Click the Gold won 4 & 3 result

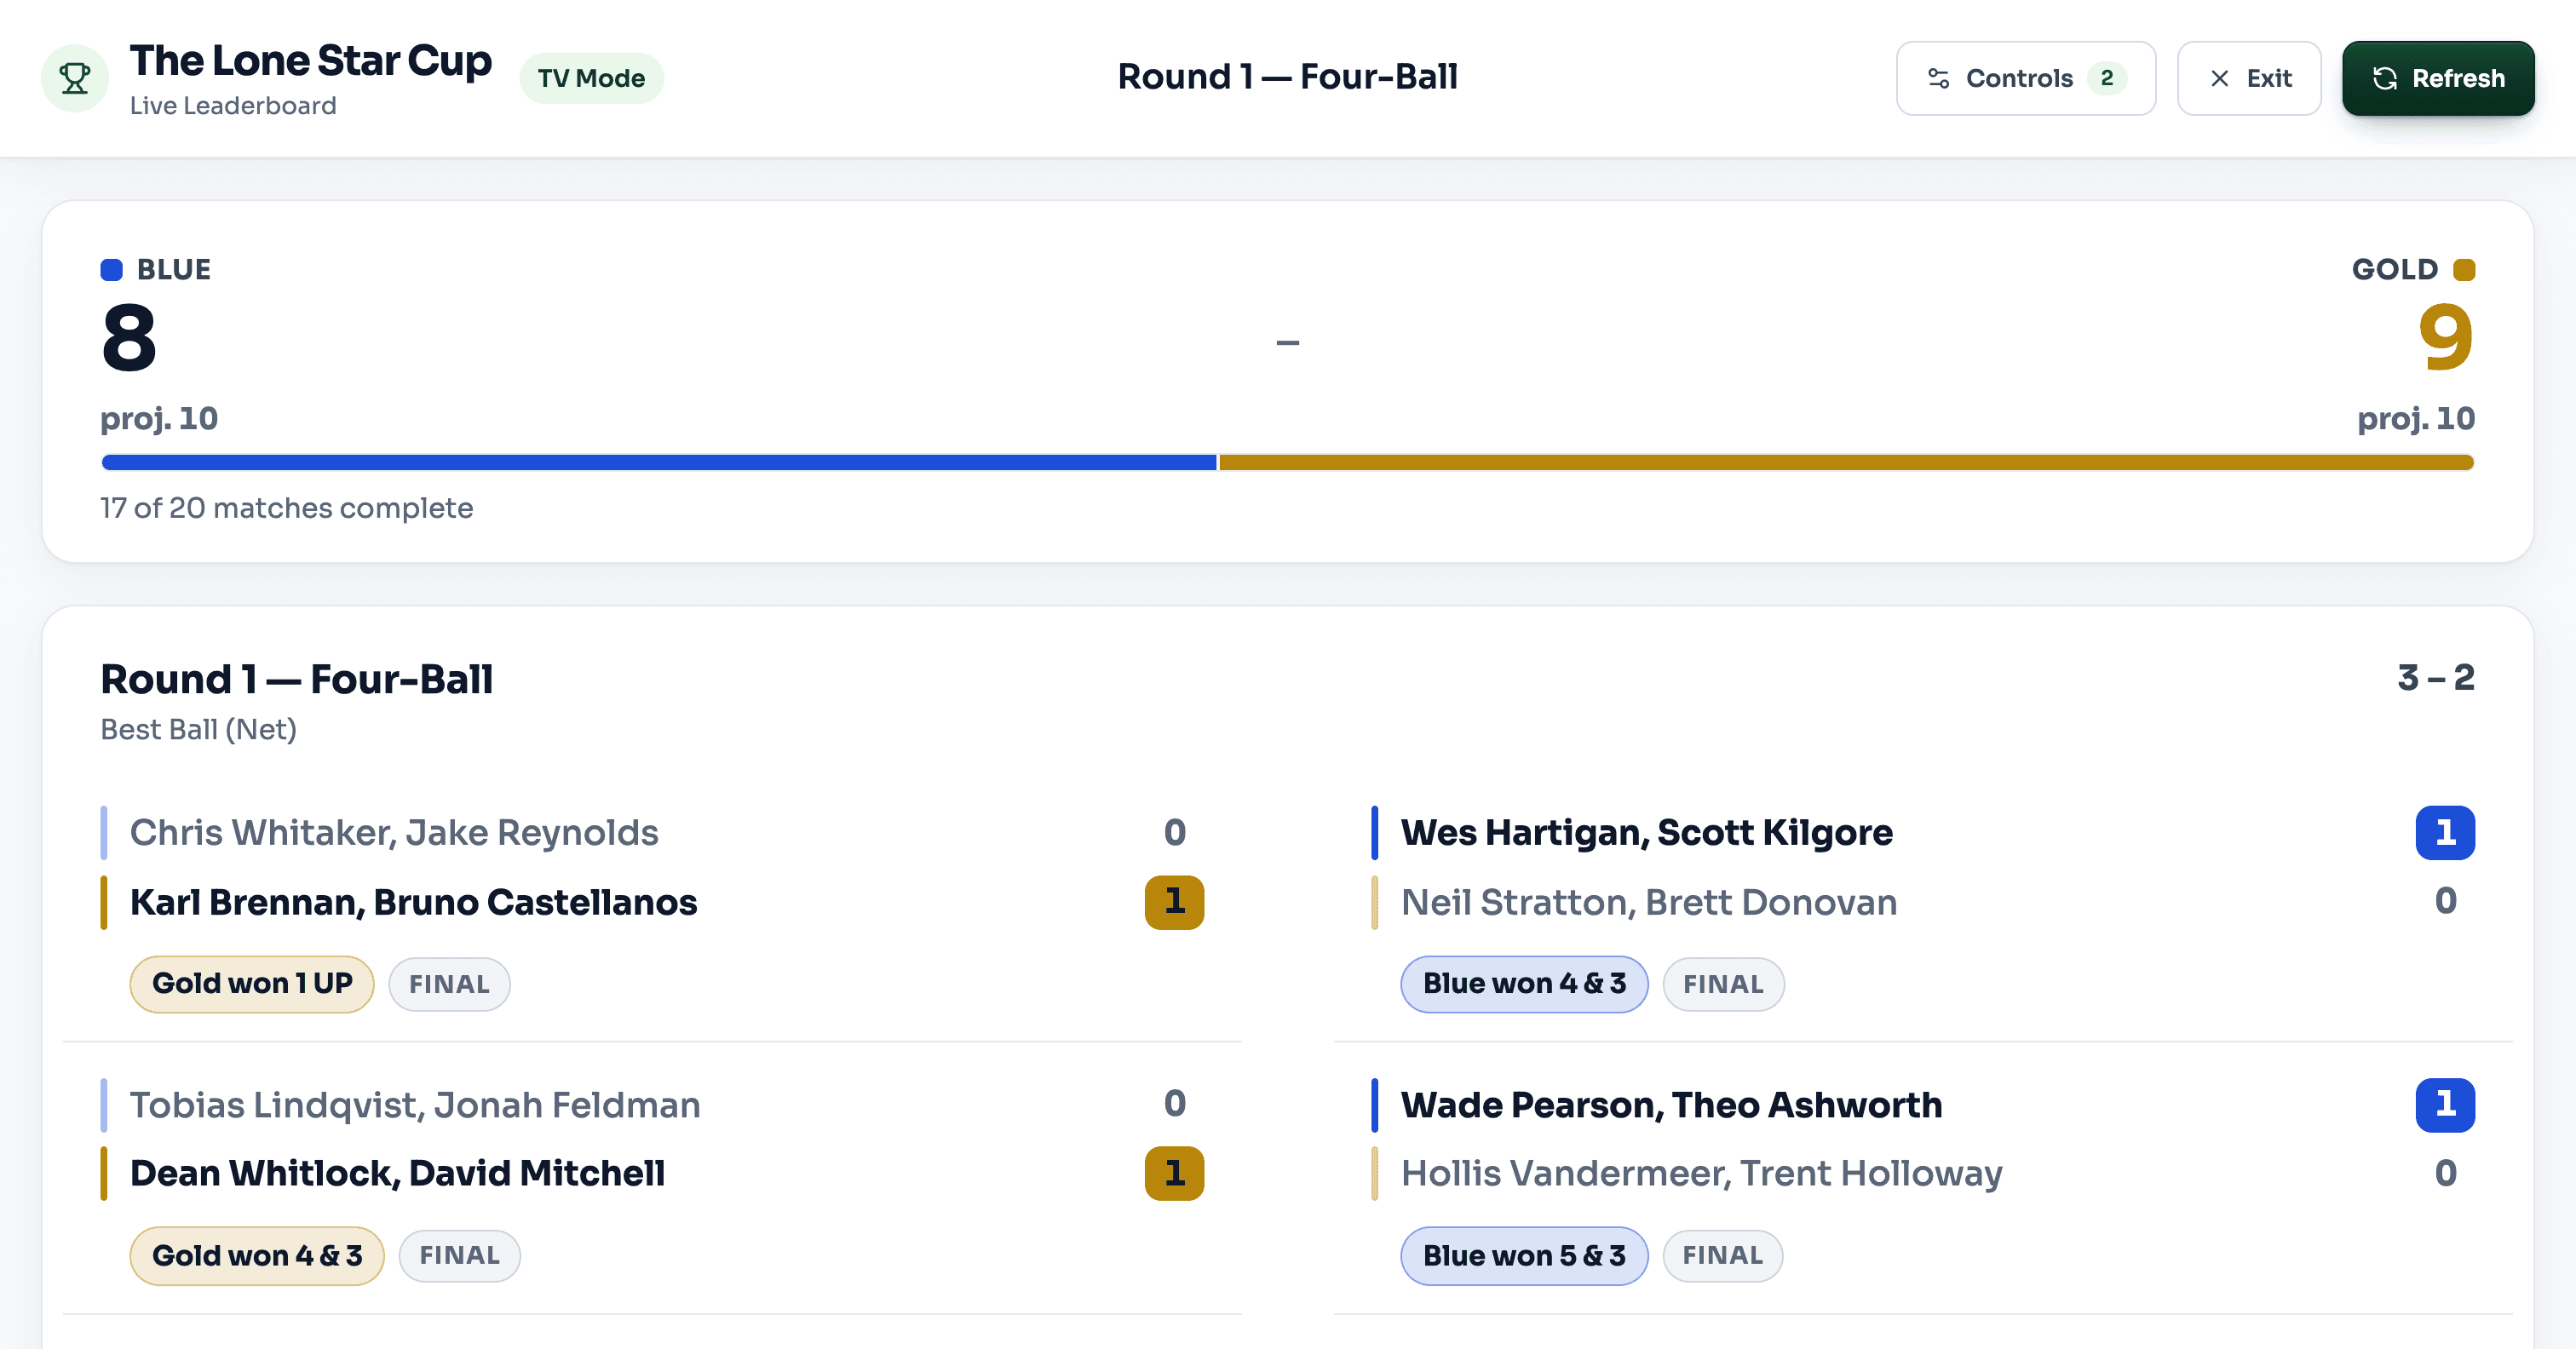pos(257,1256)
